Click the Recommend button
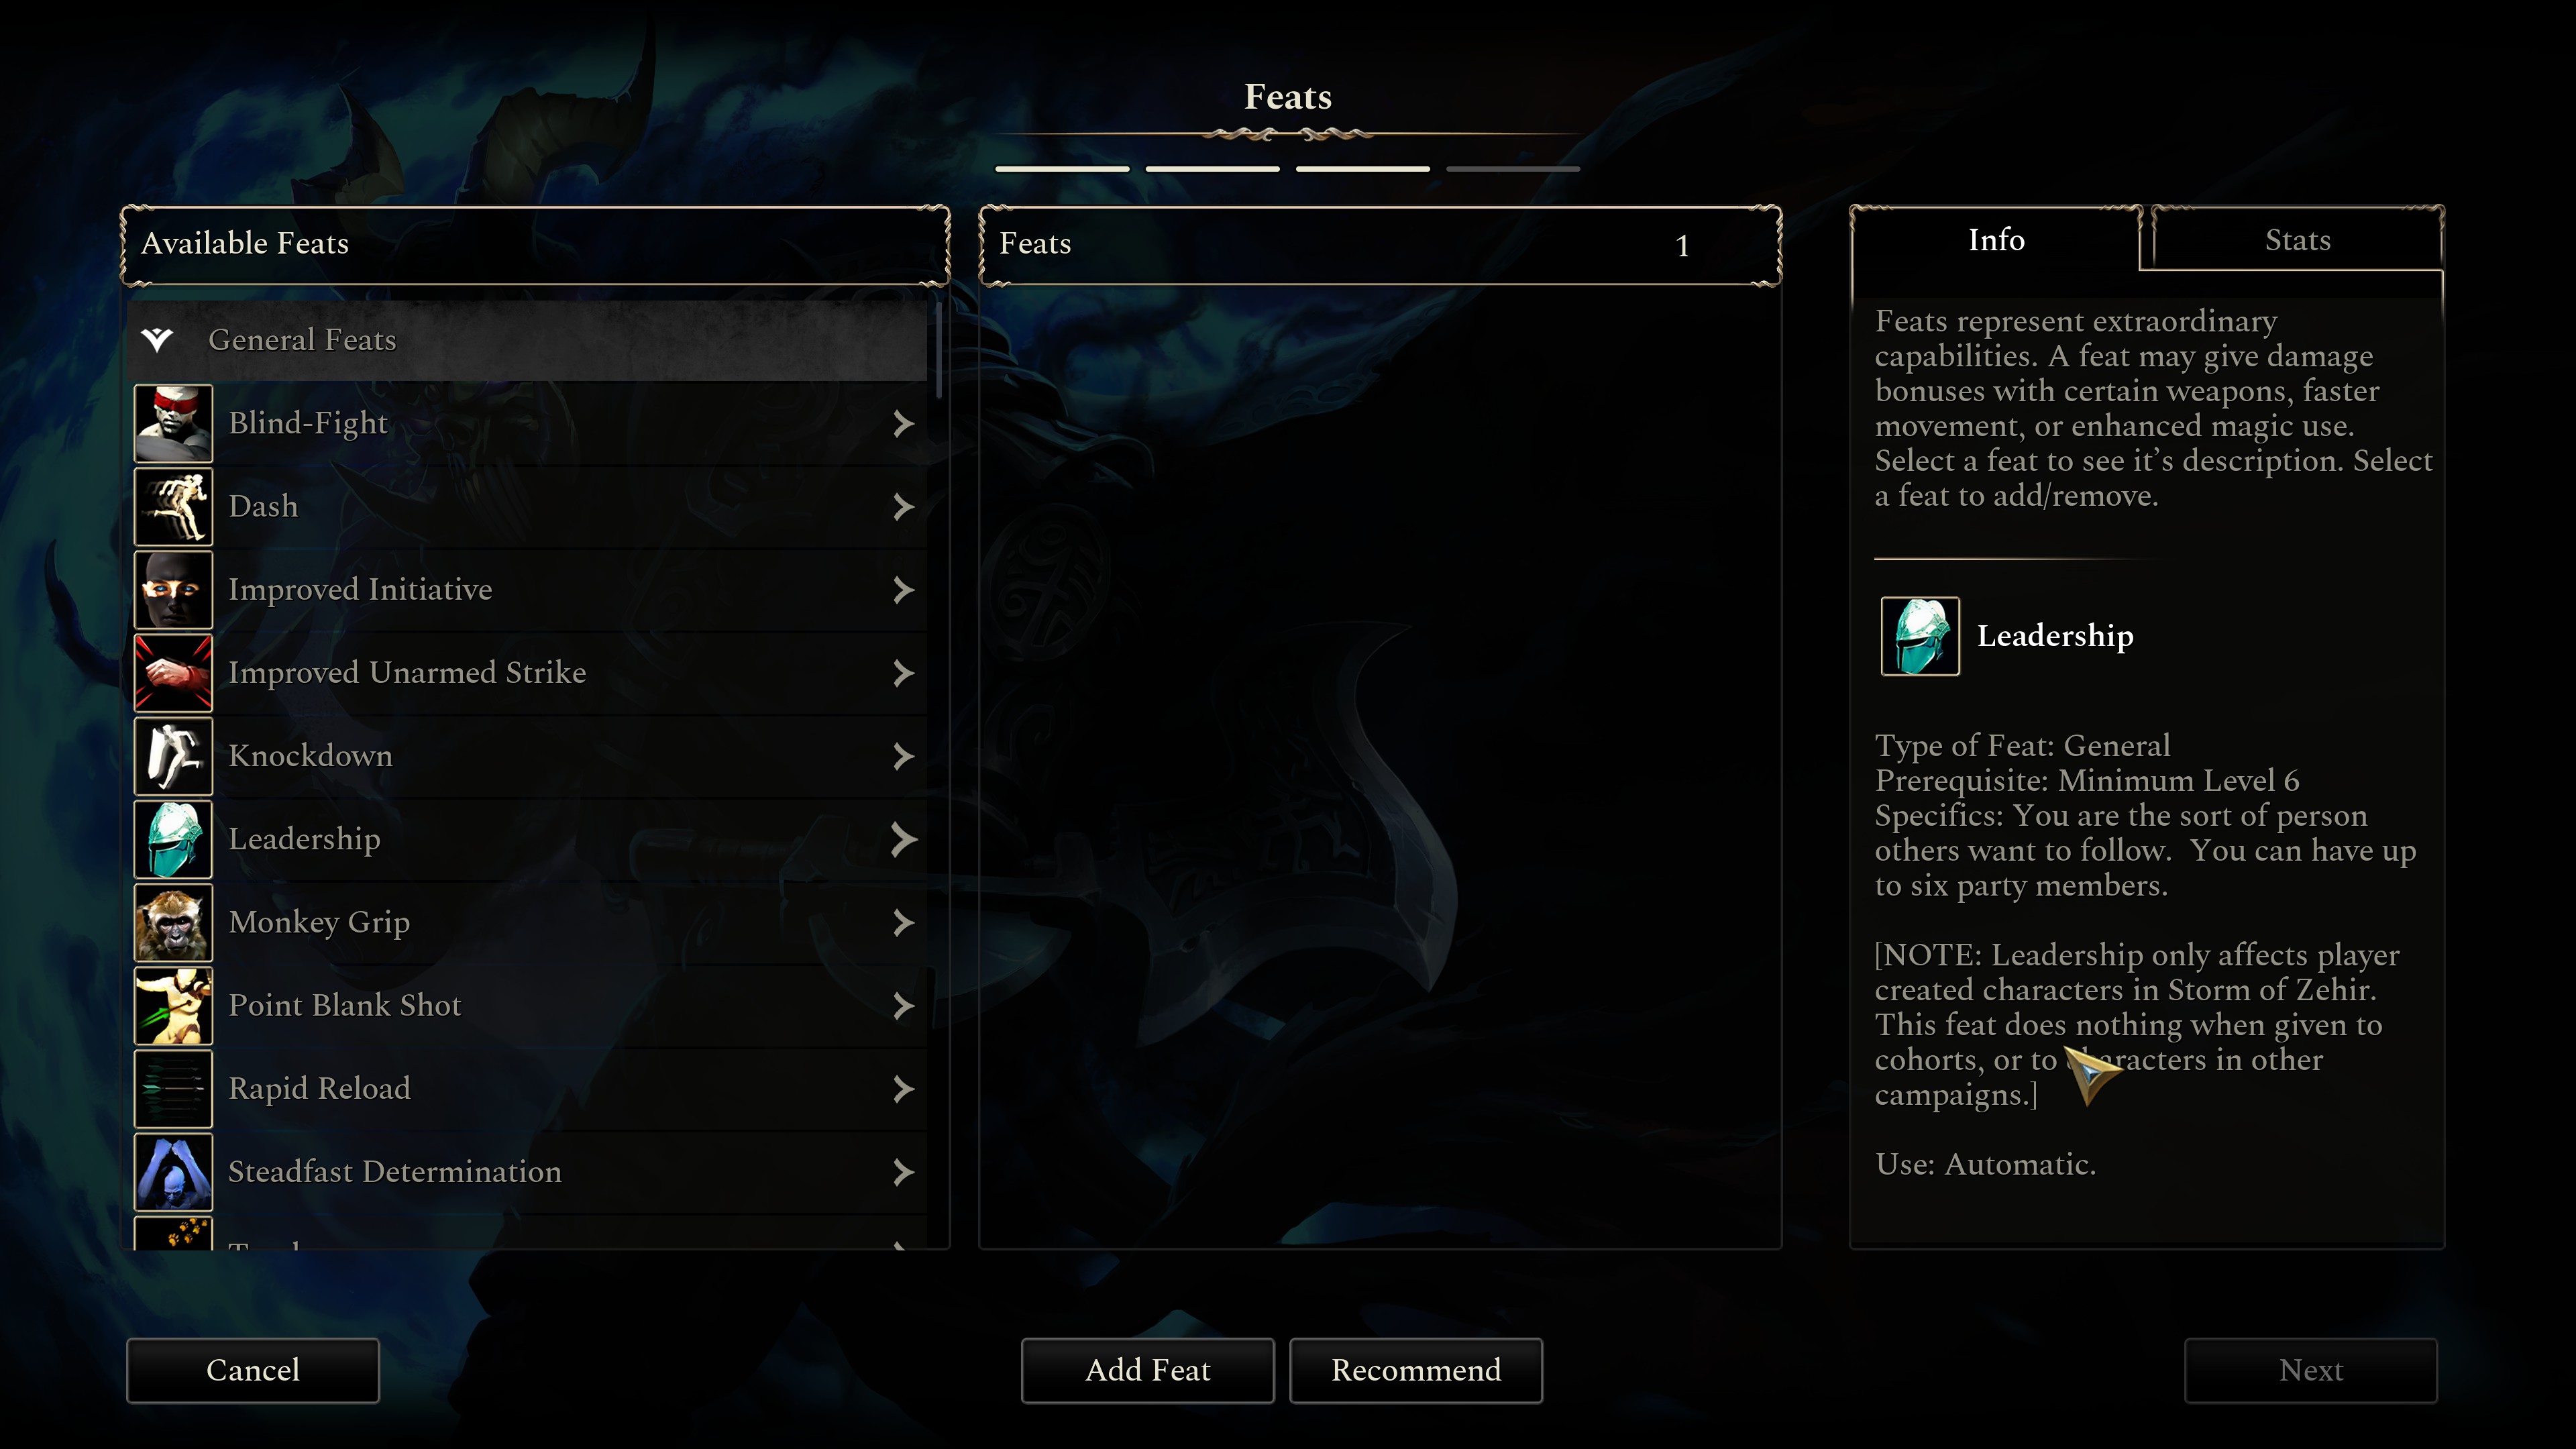The width and height of the screenshot is (2576, 1449). [1415, 1370]
